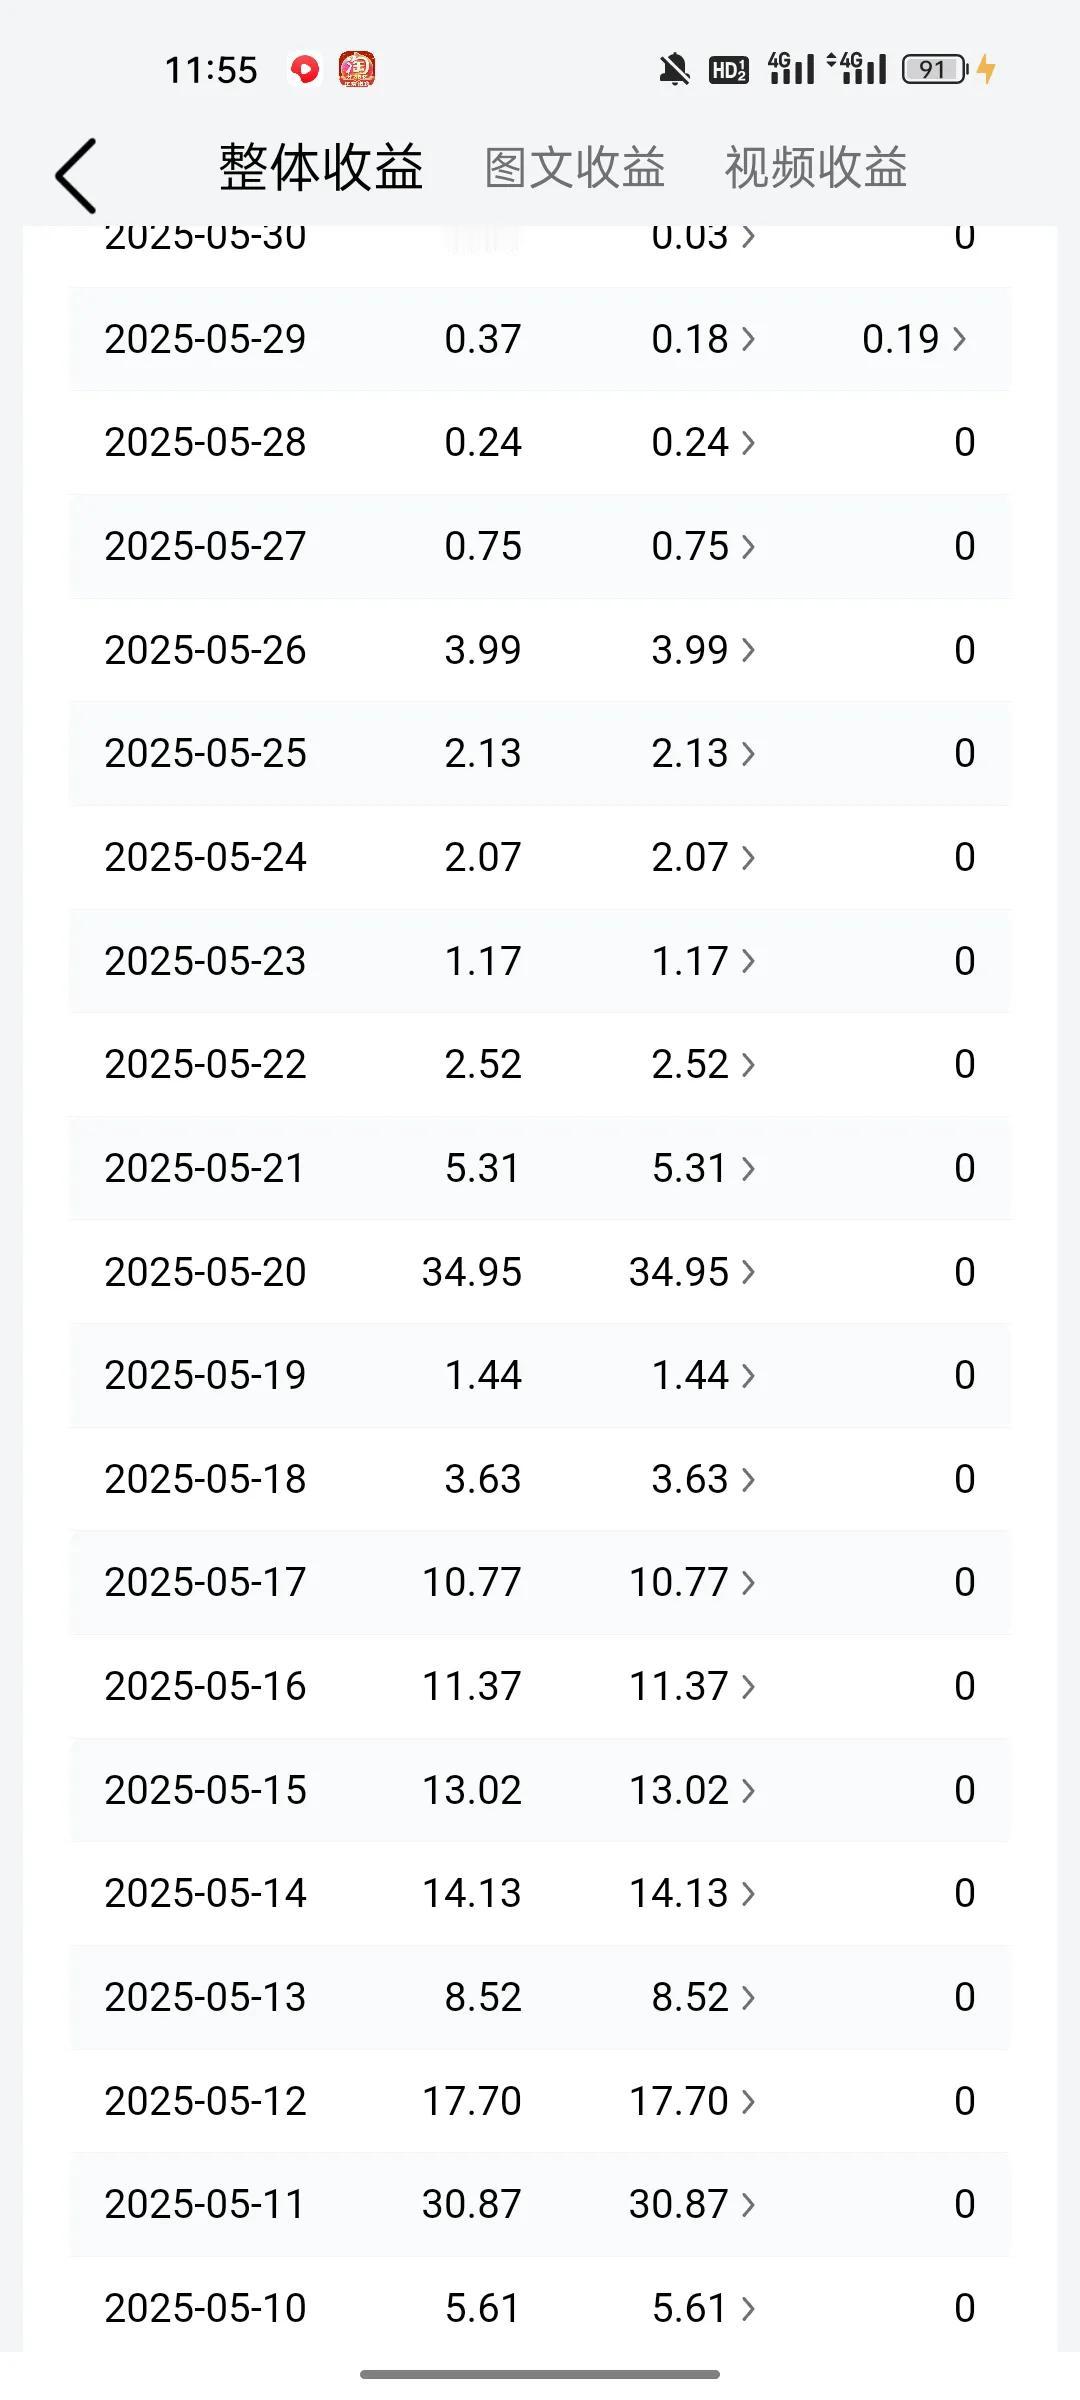The width and height of the screenshot is (1080, 2400).
Task: Open the 17.70 detail for 2025-05-12
Action: [692, 2100]
